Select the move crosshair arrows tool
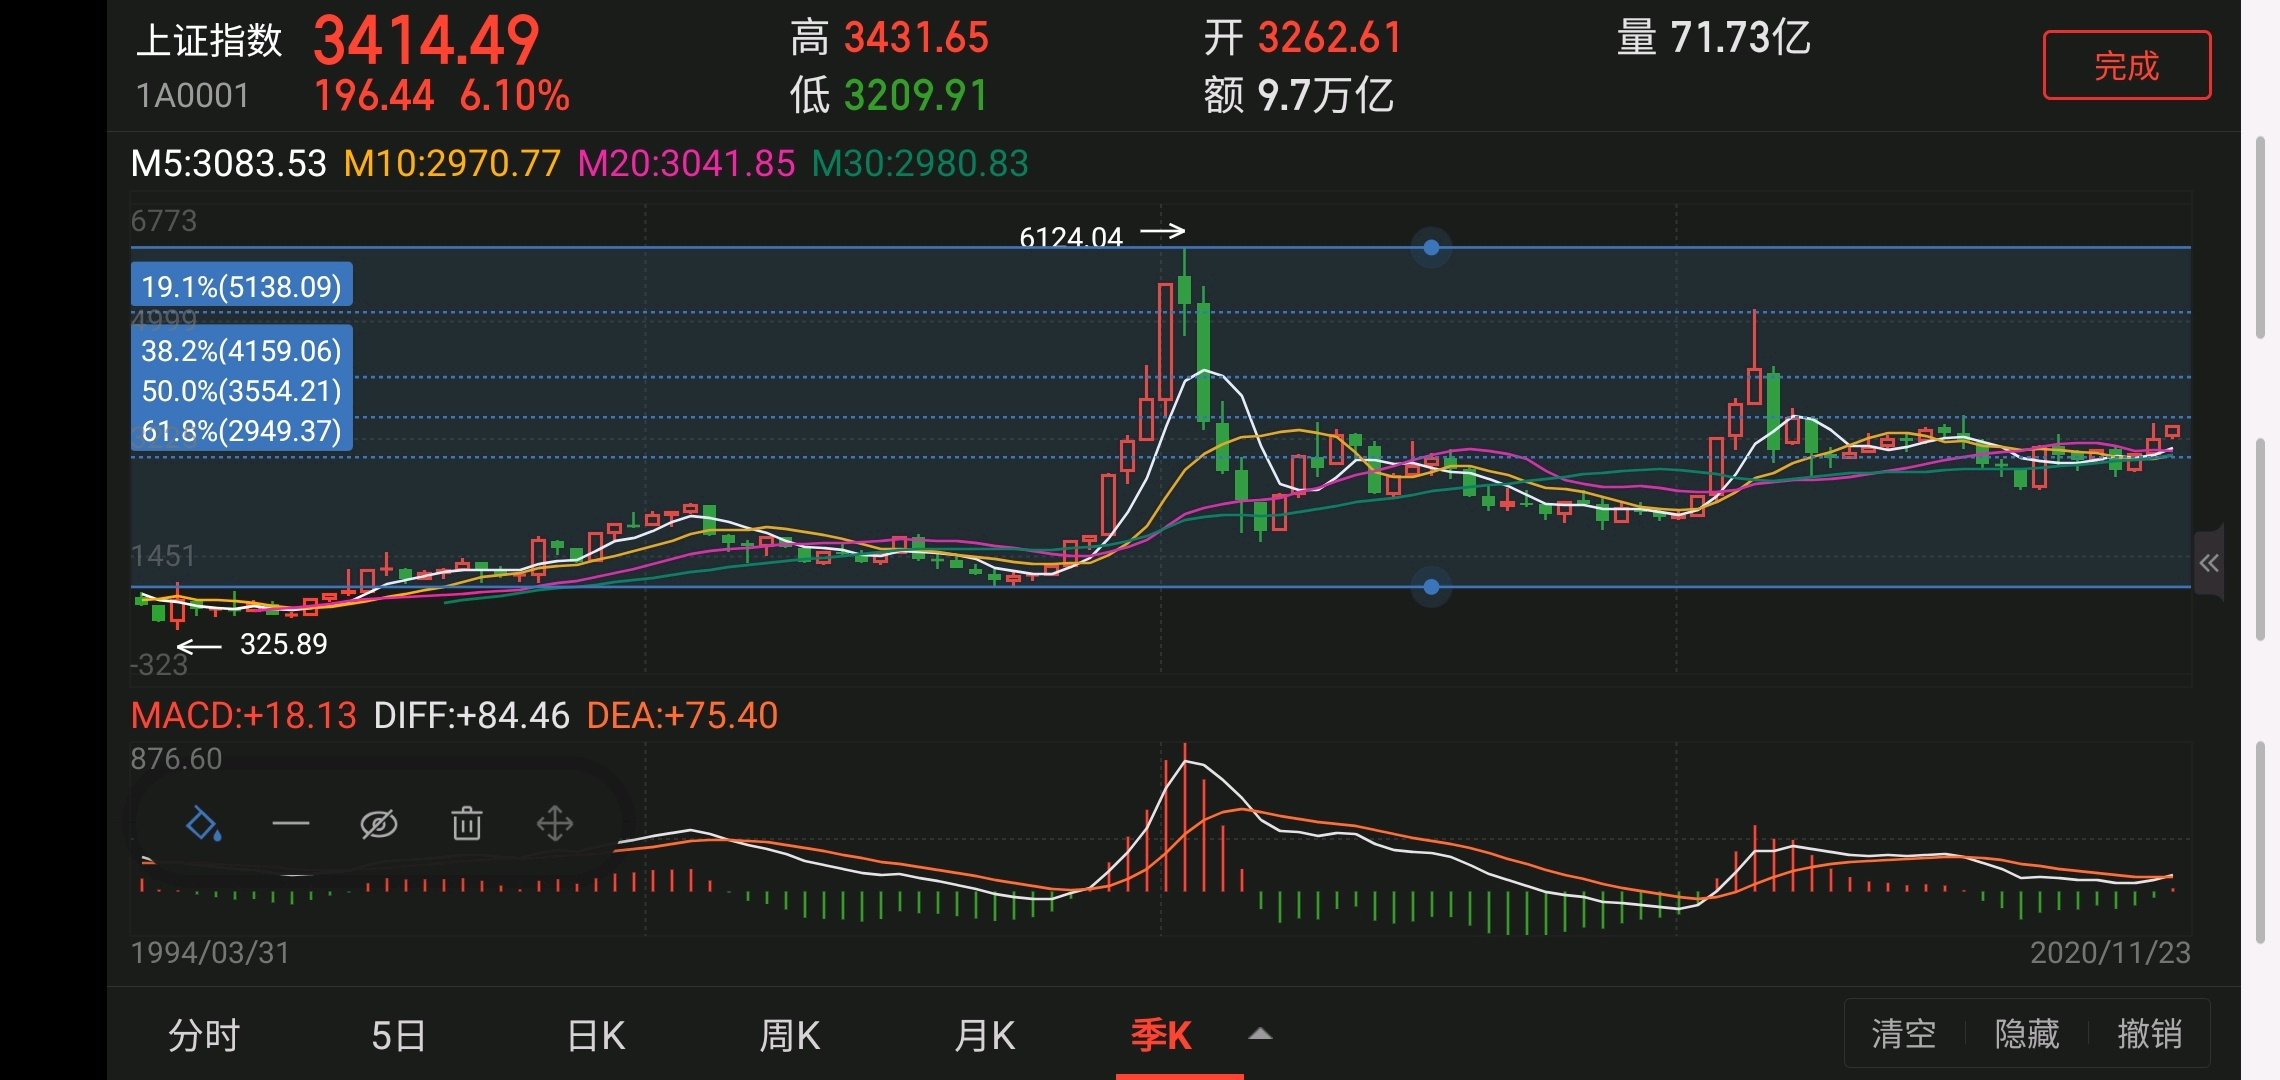 [555, 824]
